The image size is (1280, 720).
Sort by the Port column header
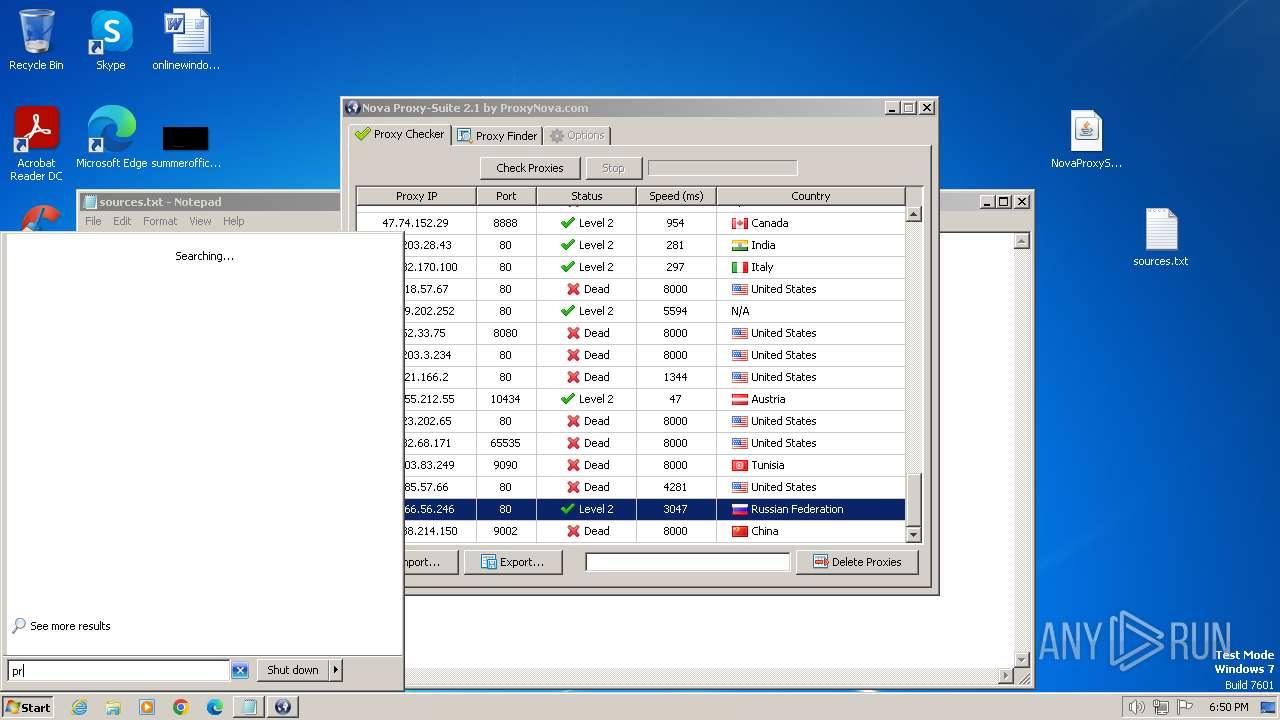(x=506, y=196)
